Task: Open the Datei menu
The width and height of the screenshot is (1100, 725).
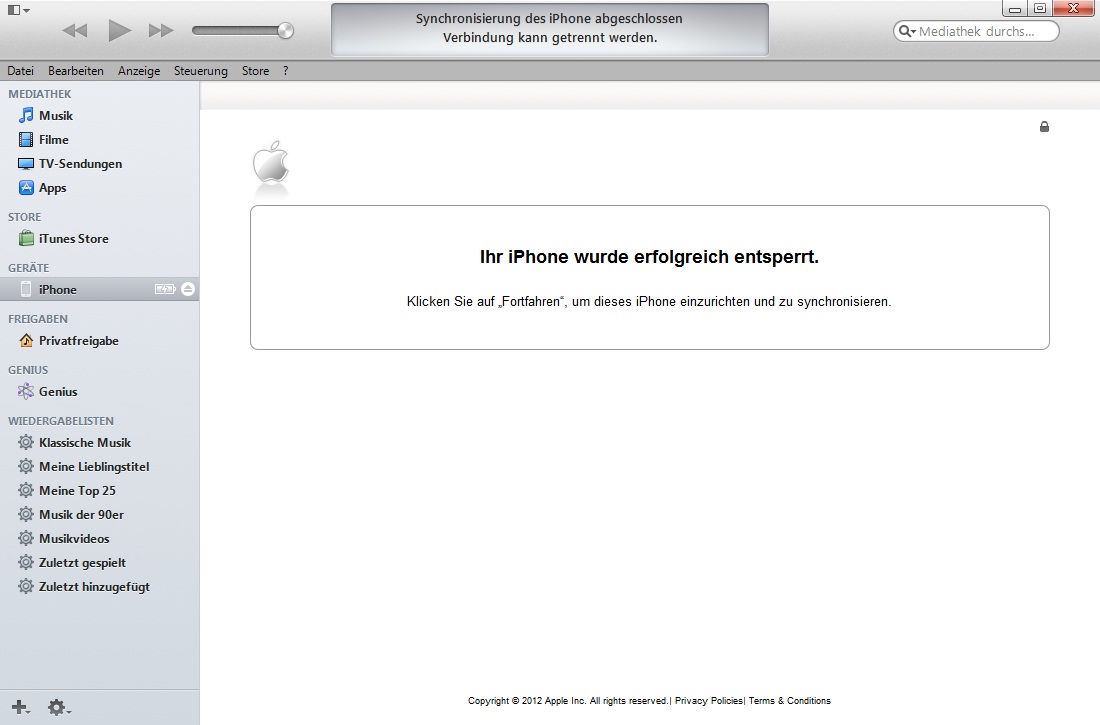Action: click(21, 71)
